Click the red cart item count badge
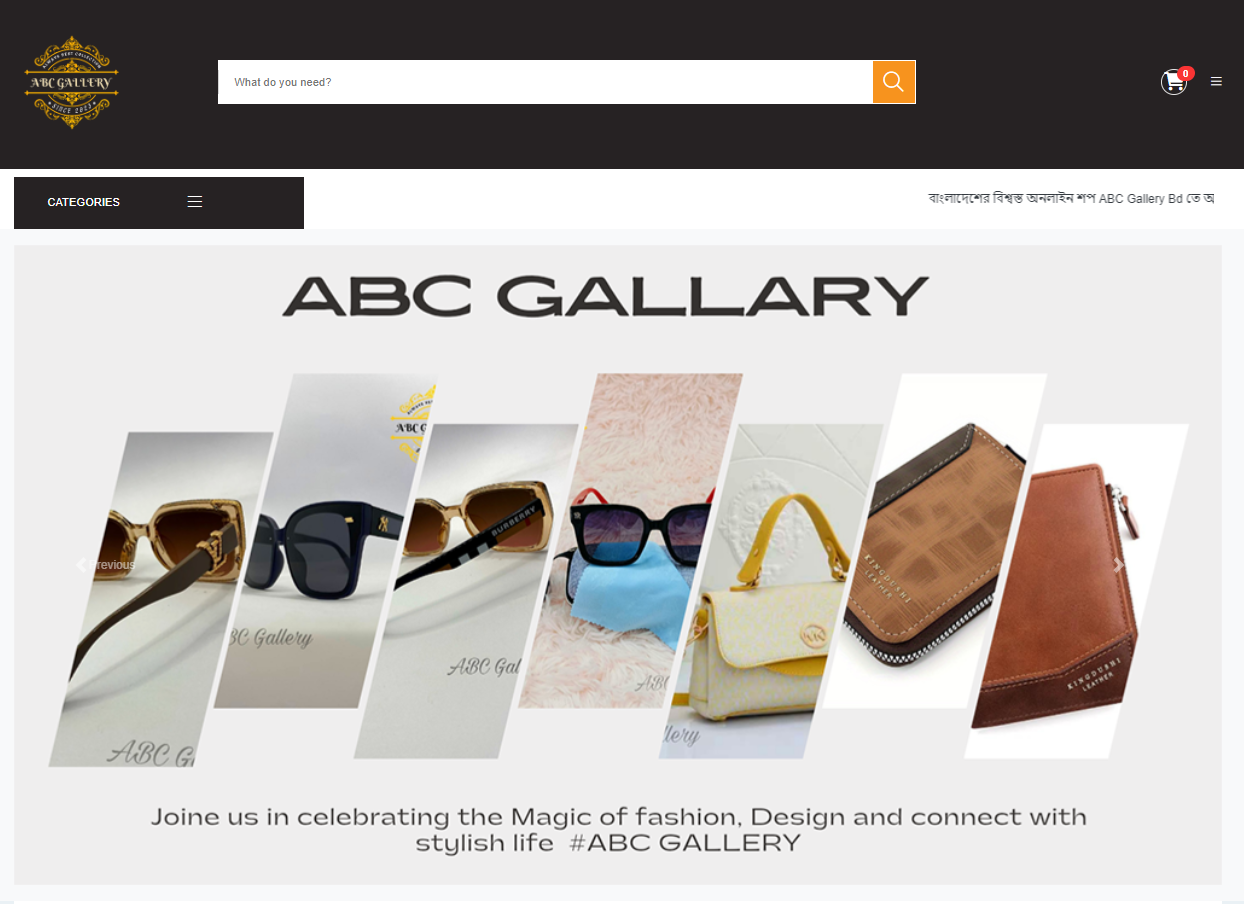This screenshot has width=1244, height=904. coord(1186,73)
